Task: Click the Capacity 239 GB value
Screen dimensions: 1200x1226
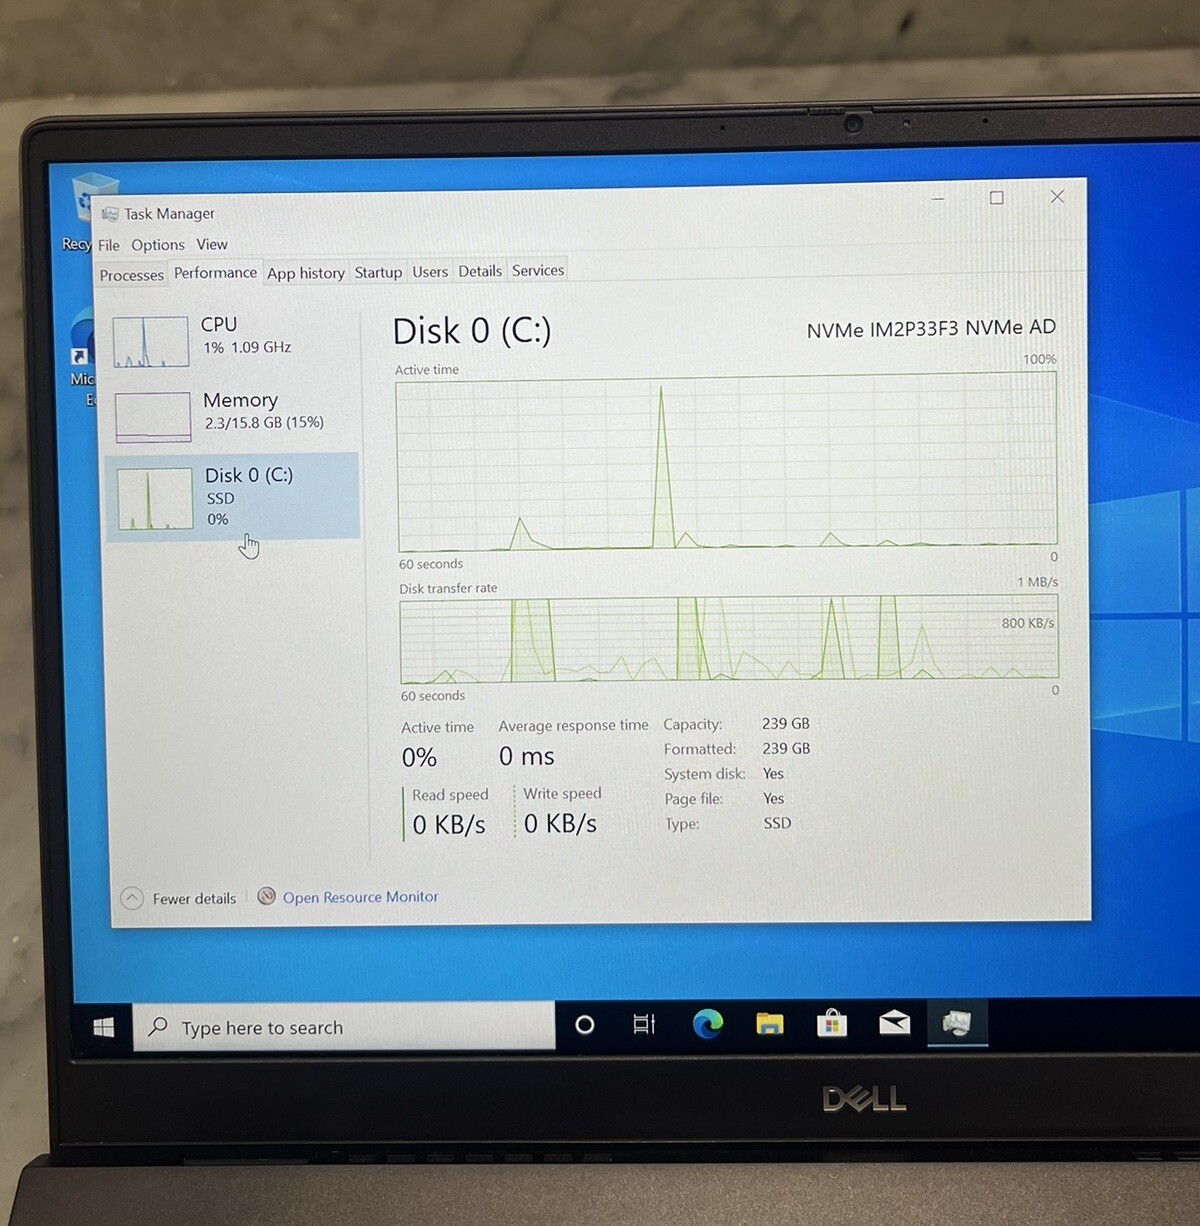Action: pyautogui.click(x=786, y=723)
